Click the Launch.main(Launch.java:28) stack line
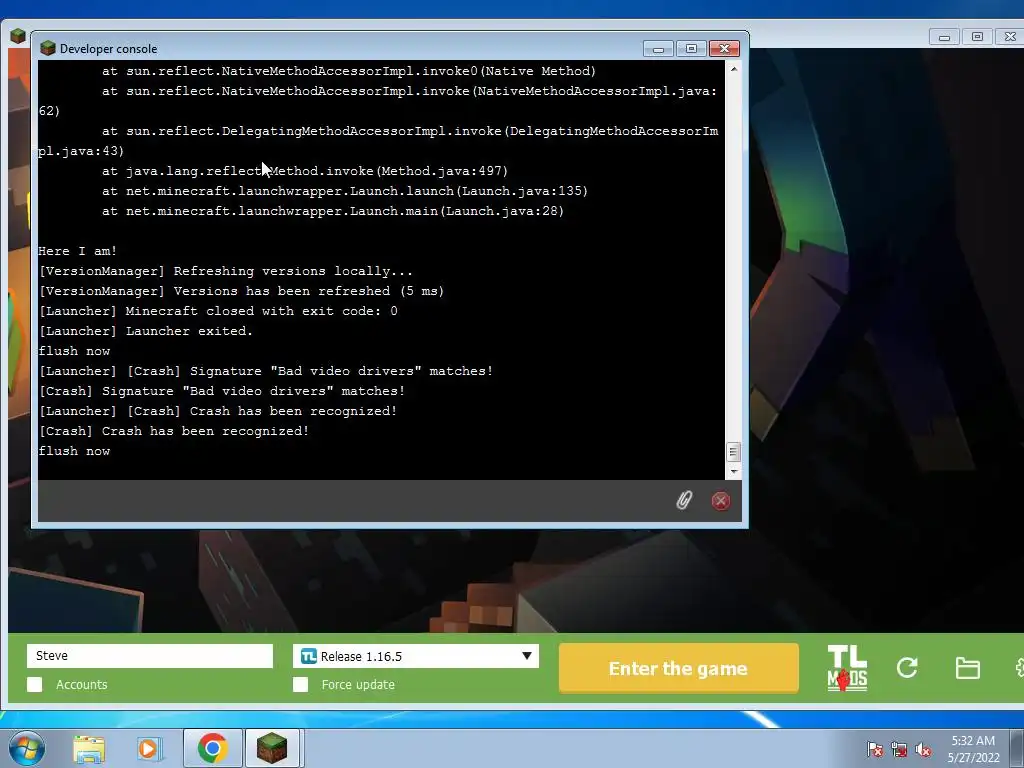1024x768 pixels. pyautogui.click(x=333, y=211)
